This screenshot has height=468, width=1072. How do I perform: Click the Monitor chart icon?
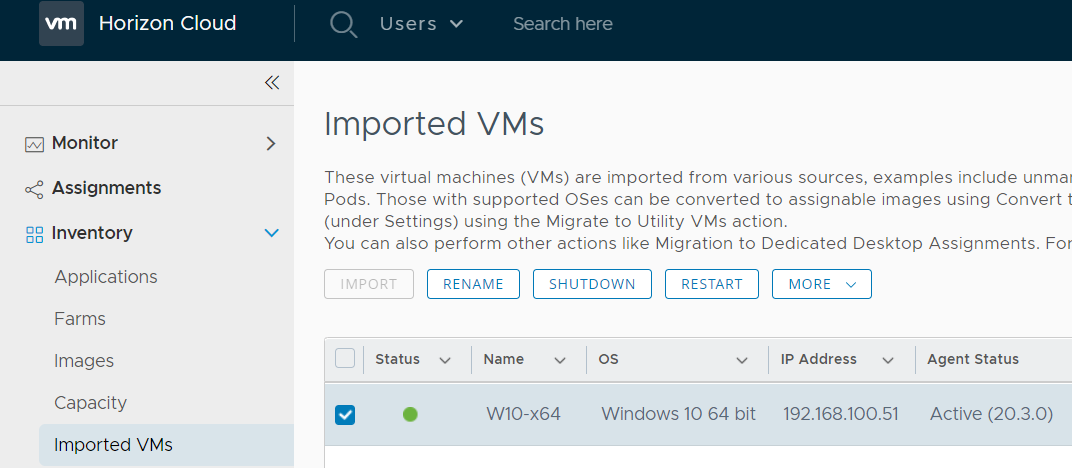[34, 144]
